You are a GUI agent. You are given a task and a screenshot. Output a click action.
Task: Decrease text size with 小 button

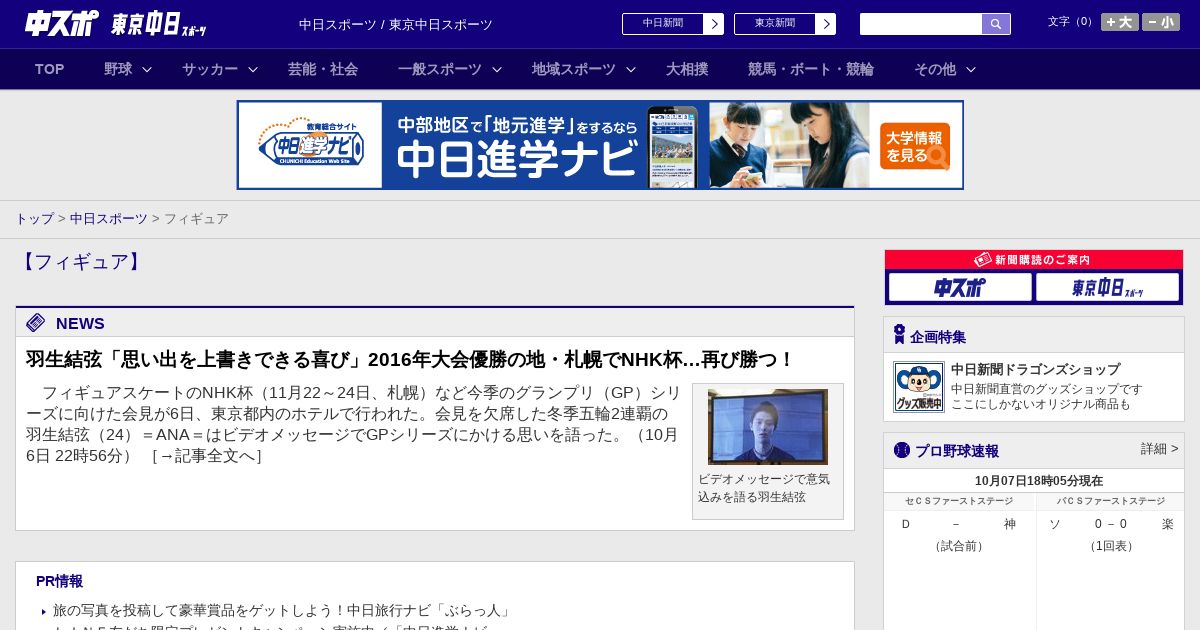point(1161,22)
